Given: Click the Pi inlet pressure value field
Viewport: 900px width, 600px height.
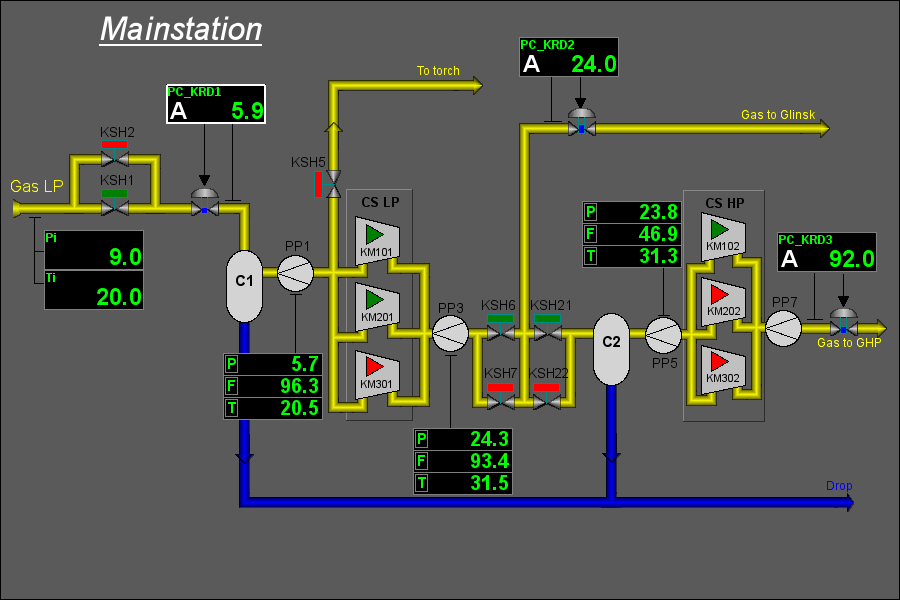Looking at the screenshot, I should click(x=93, y=250).
